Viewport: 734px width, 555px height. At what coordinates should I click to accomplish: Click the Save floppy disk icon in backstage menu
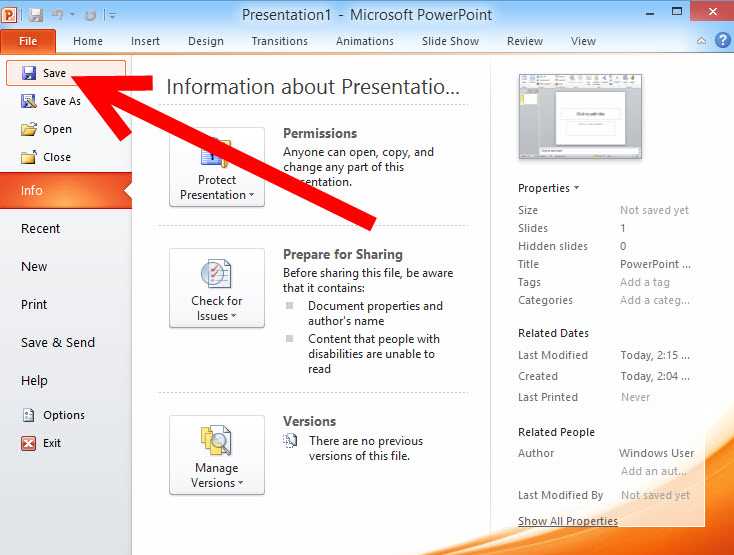click(29, 73)
